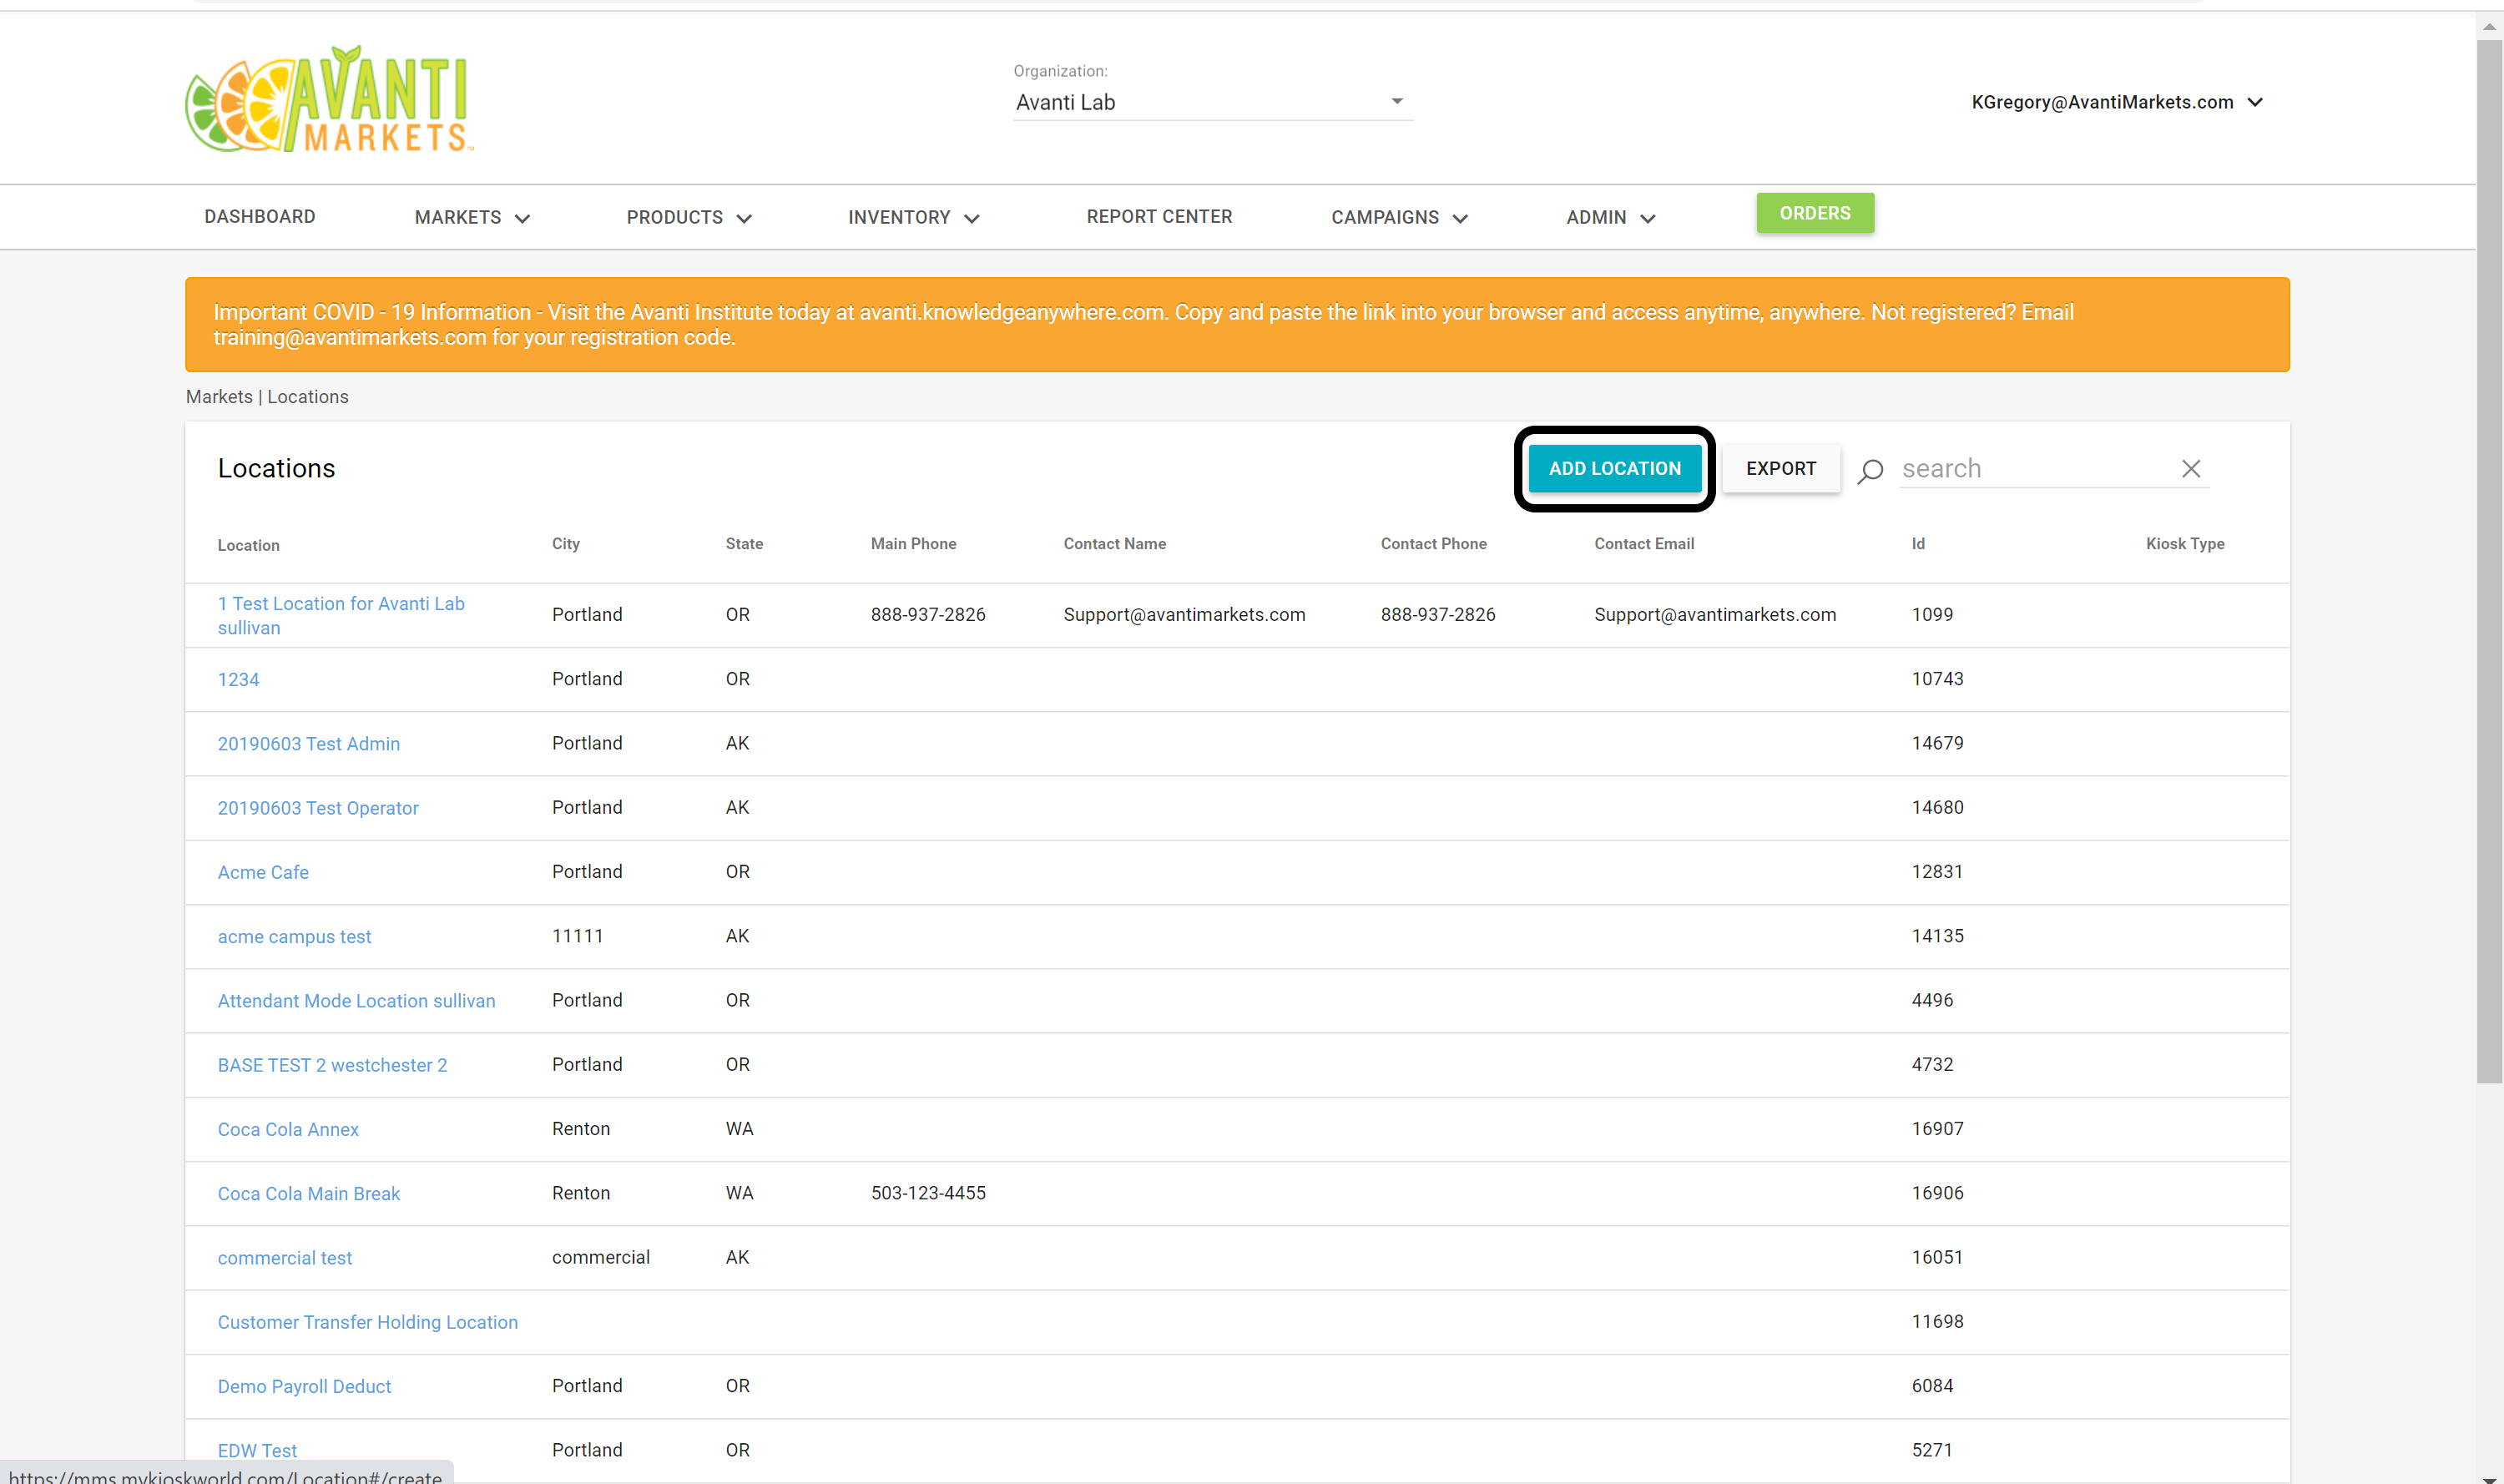The image size is (2504, 1484).
Task: Click the city value 11111
Action: click(577, 936)
